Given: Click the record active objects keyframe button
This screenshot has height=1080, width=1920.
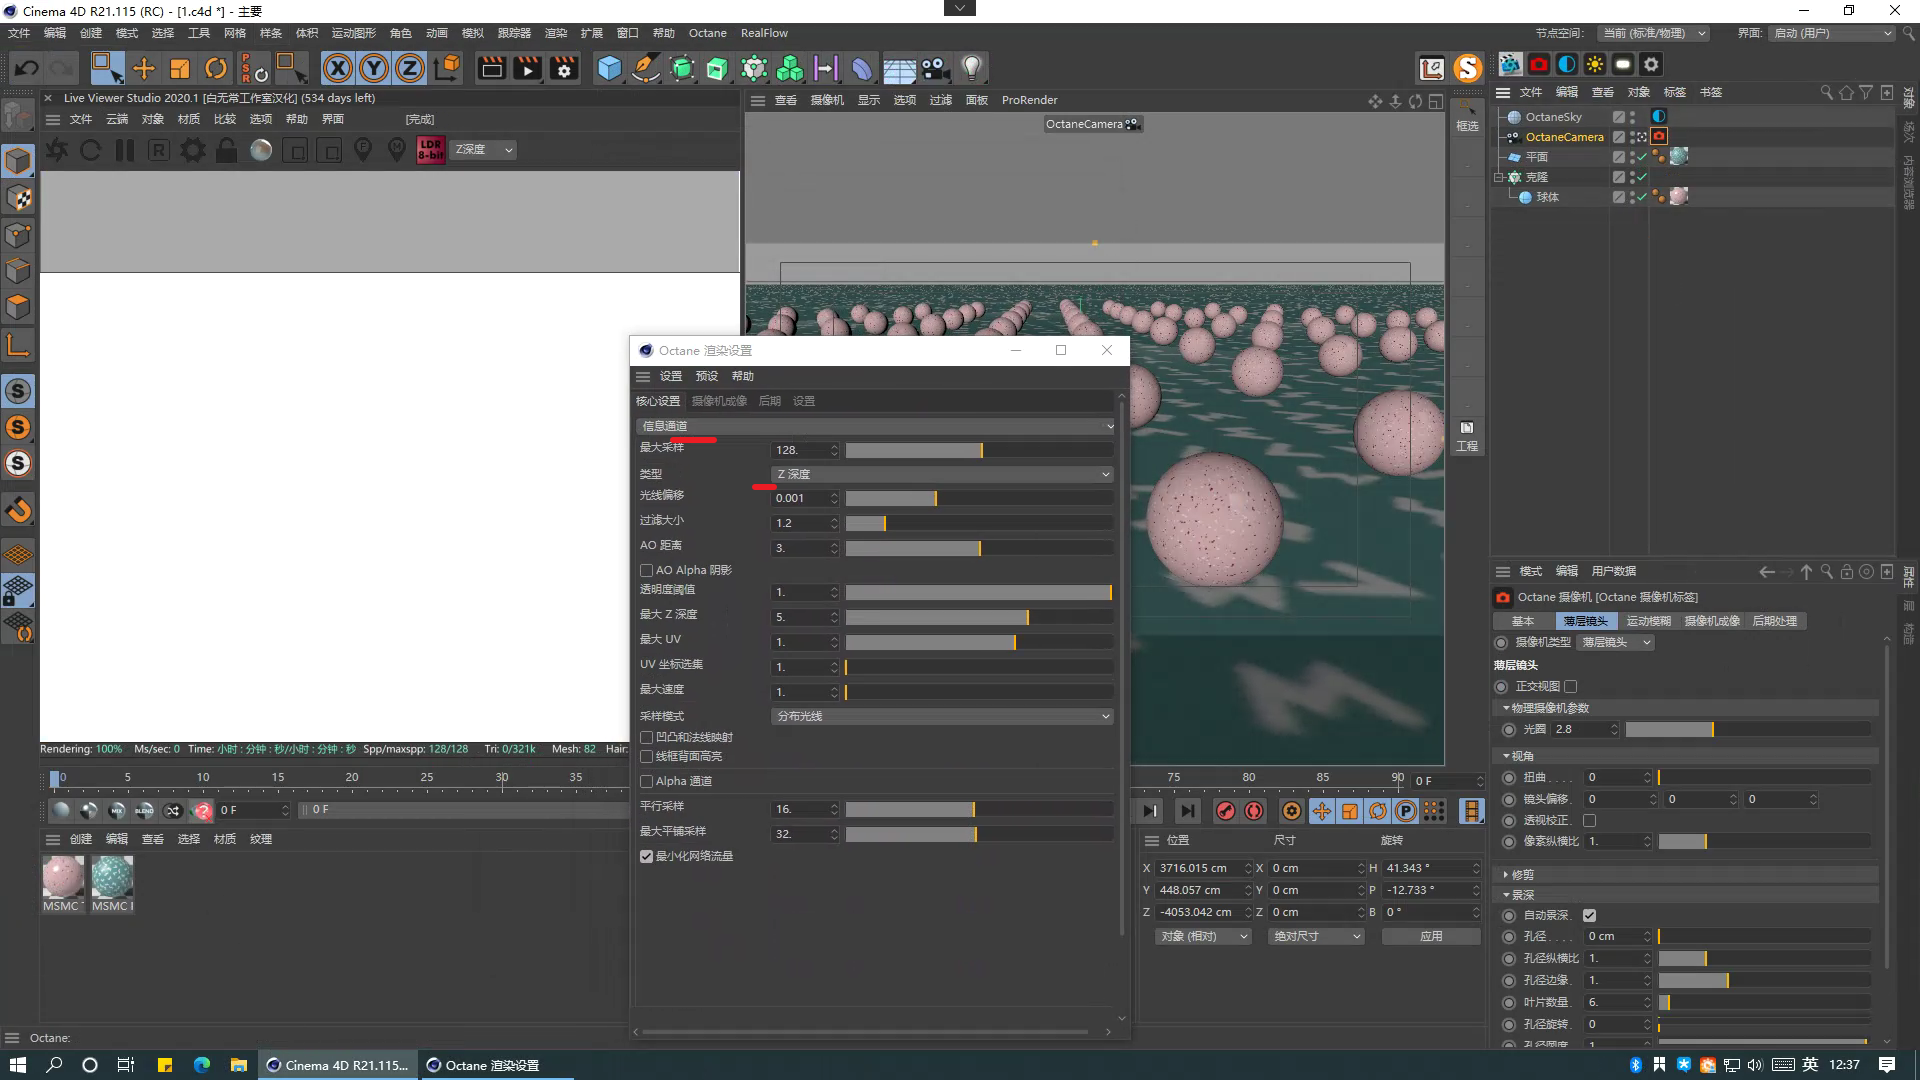Looking at the screenshot, I should (x=1226, y=811).
